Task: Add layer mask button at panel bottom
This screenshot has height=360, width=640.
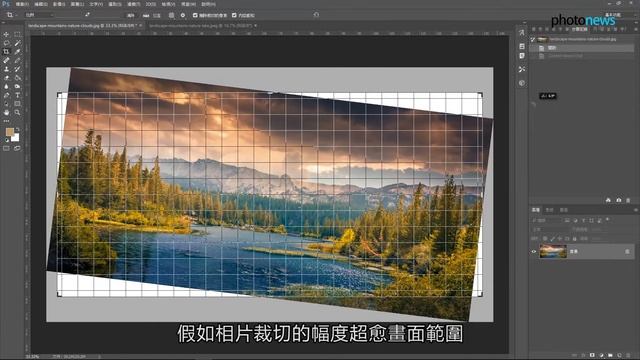Action: pyautogui.click(x=592, y=356)
